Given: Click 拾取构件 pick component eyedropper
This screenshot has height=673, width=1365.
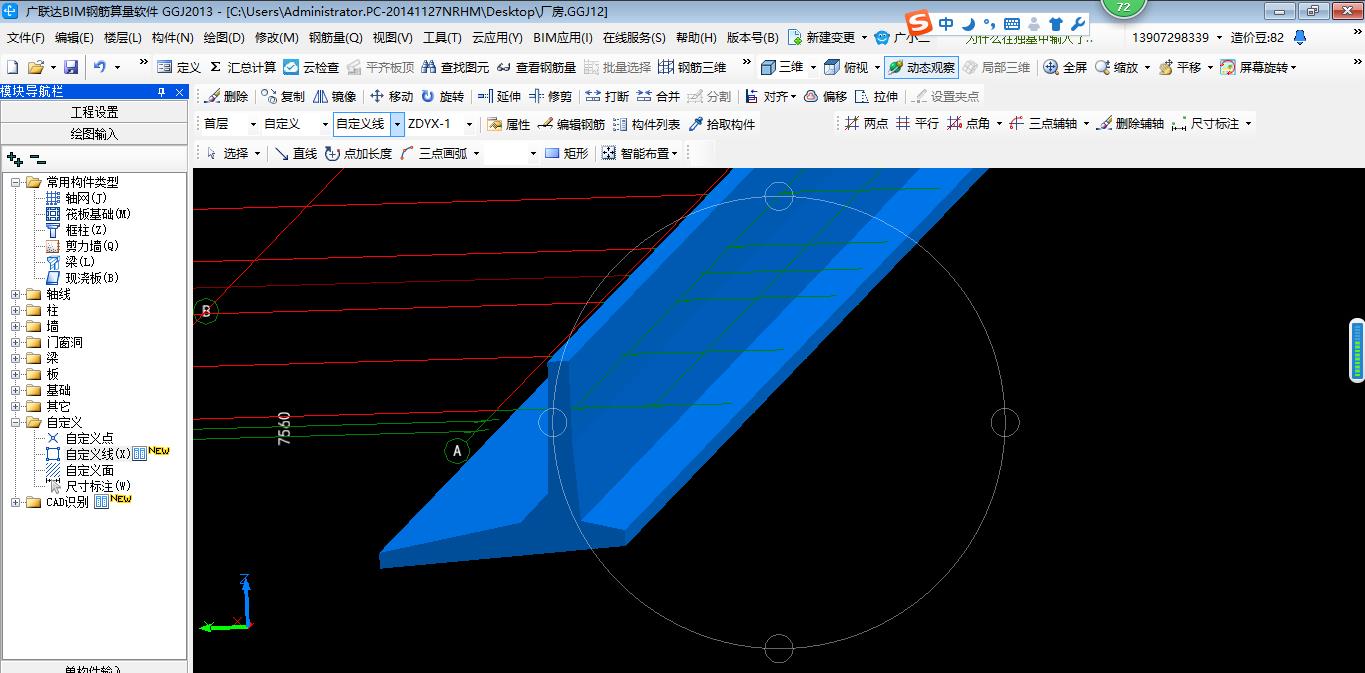Looking at the screenshot, I should point(722,124).
